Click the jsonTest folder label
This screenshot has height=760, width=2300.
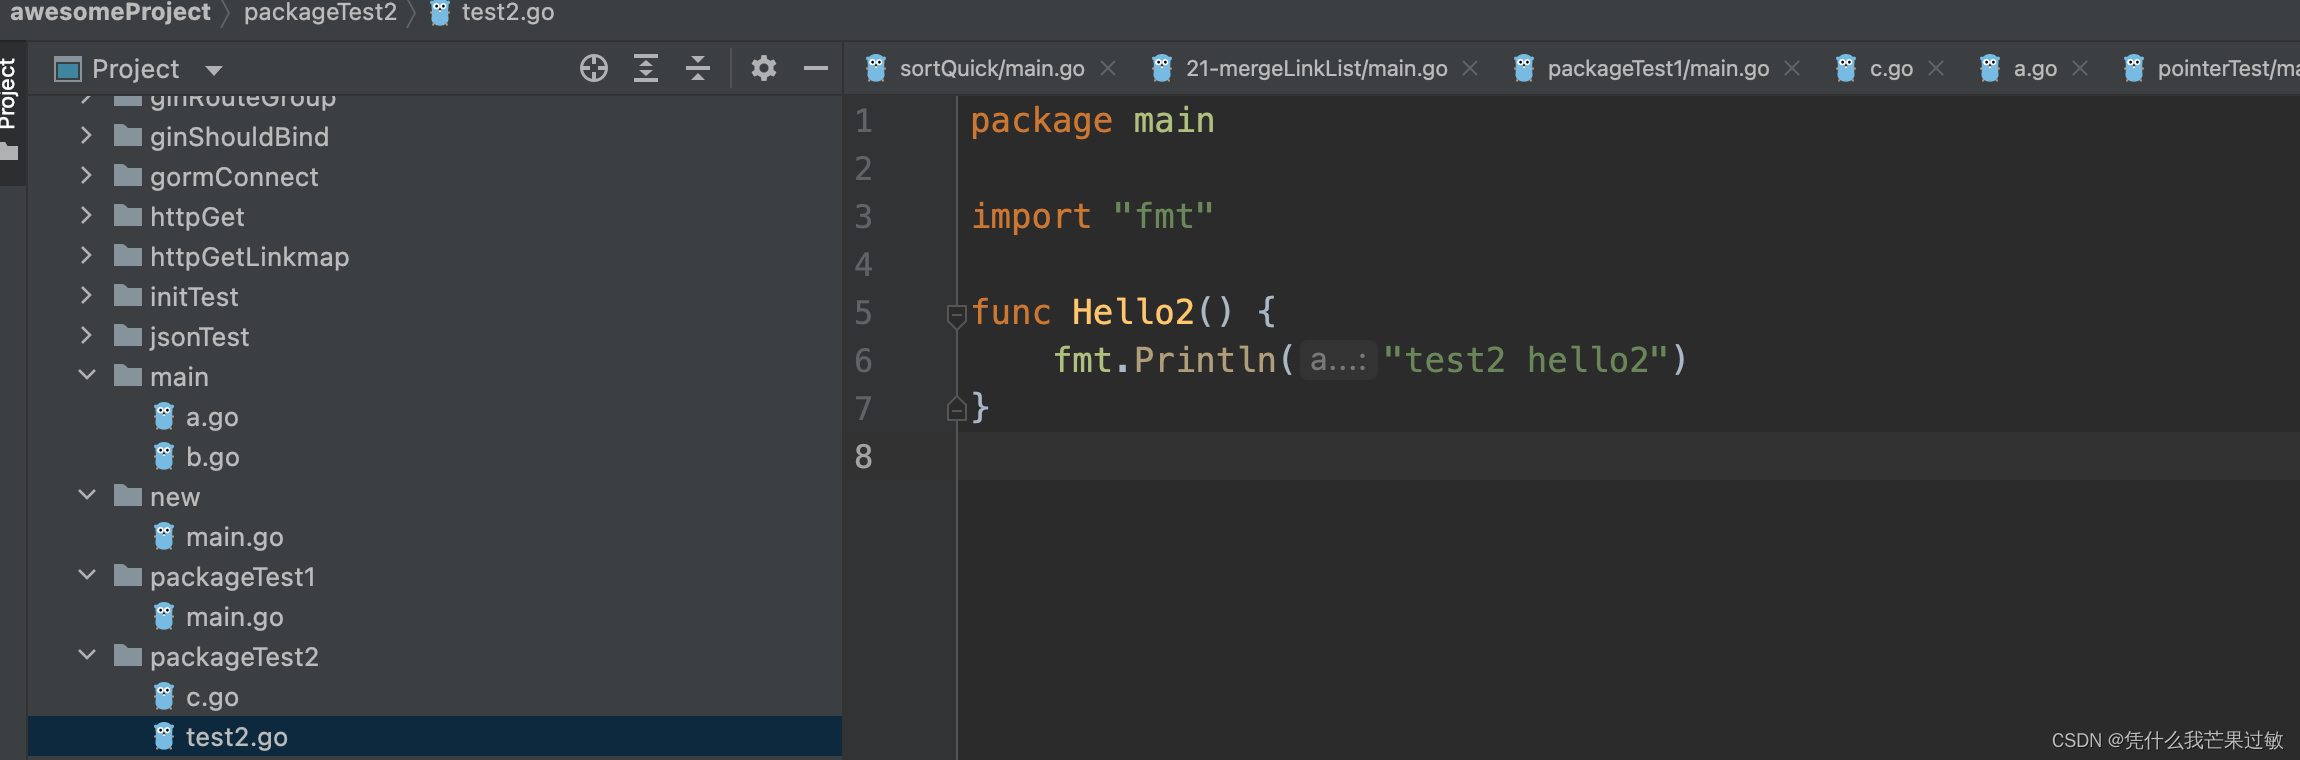pyautogui.click(x=199, y=337)
